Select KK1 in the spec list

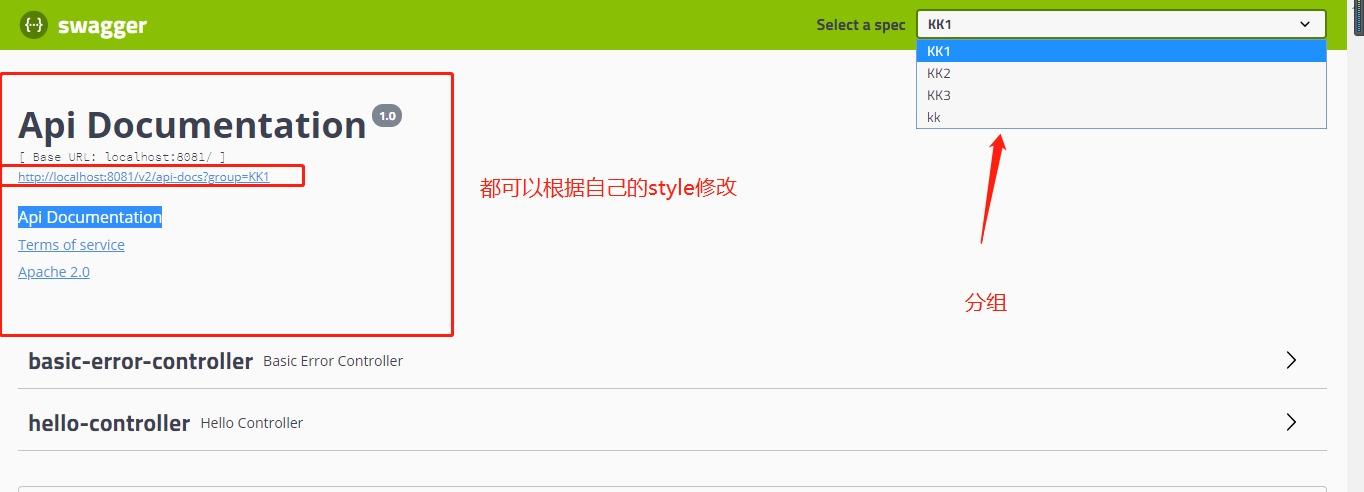1121,51
